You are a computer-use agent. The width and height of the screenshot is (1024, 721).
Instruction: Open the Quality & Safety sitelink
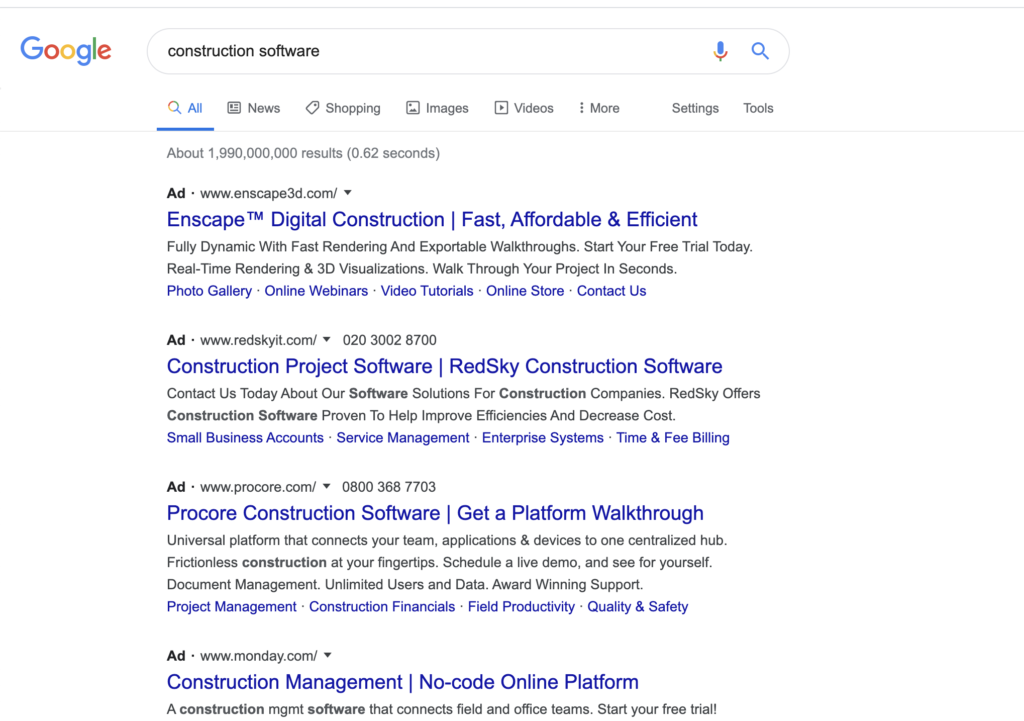637,607
